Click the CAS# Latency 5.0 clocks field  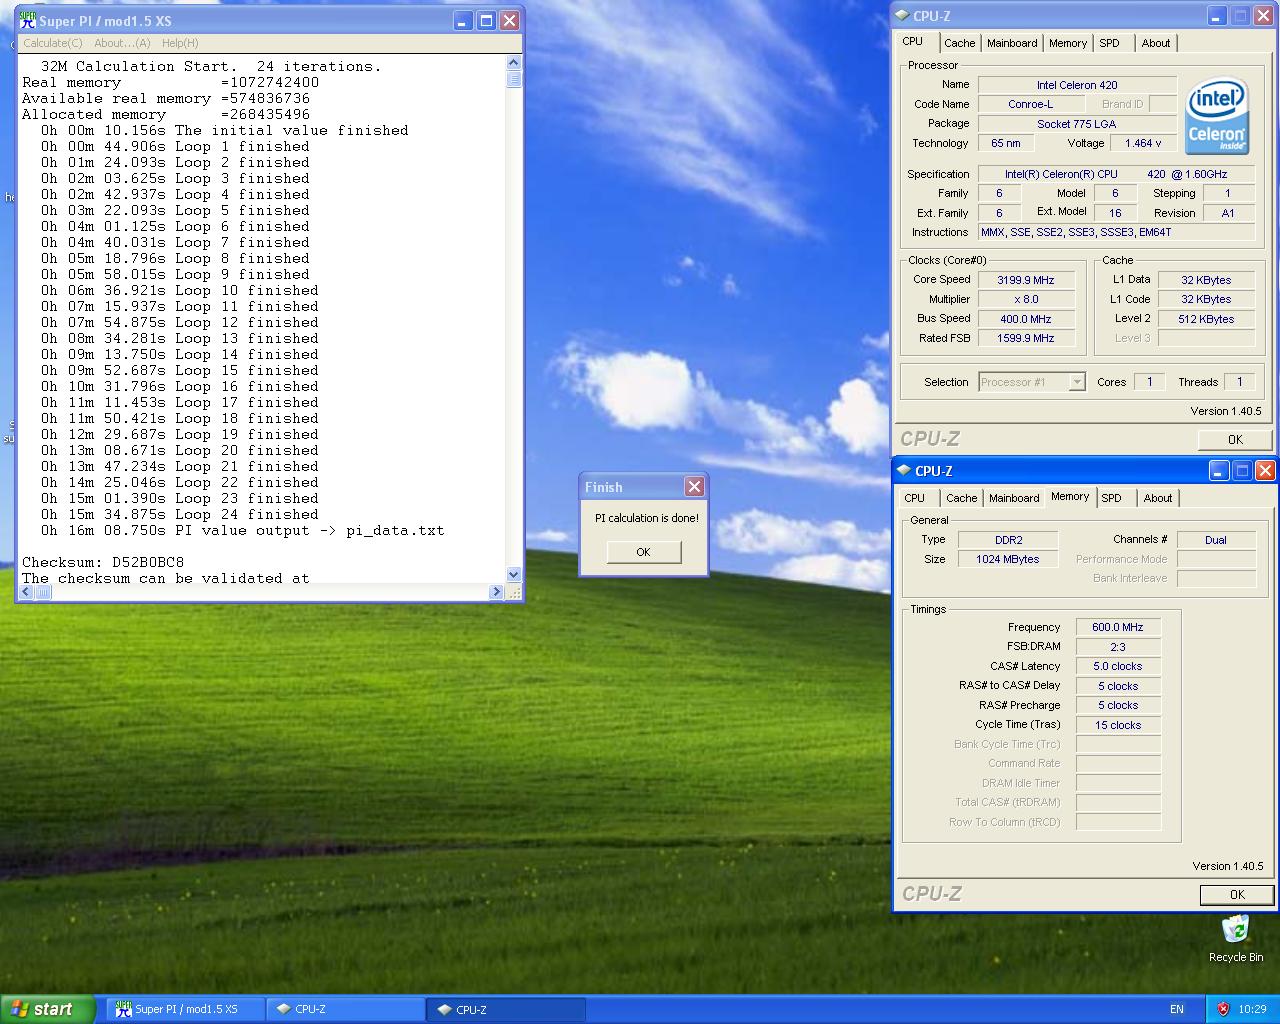click(1118, 666)
